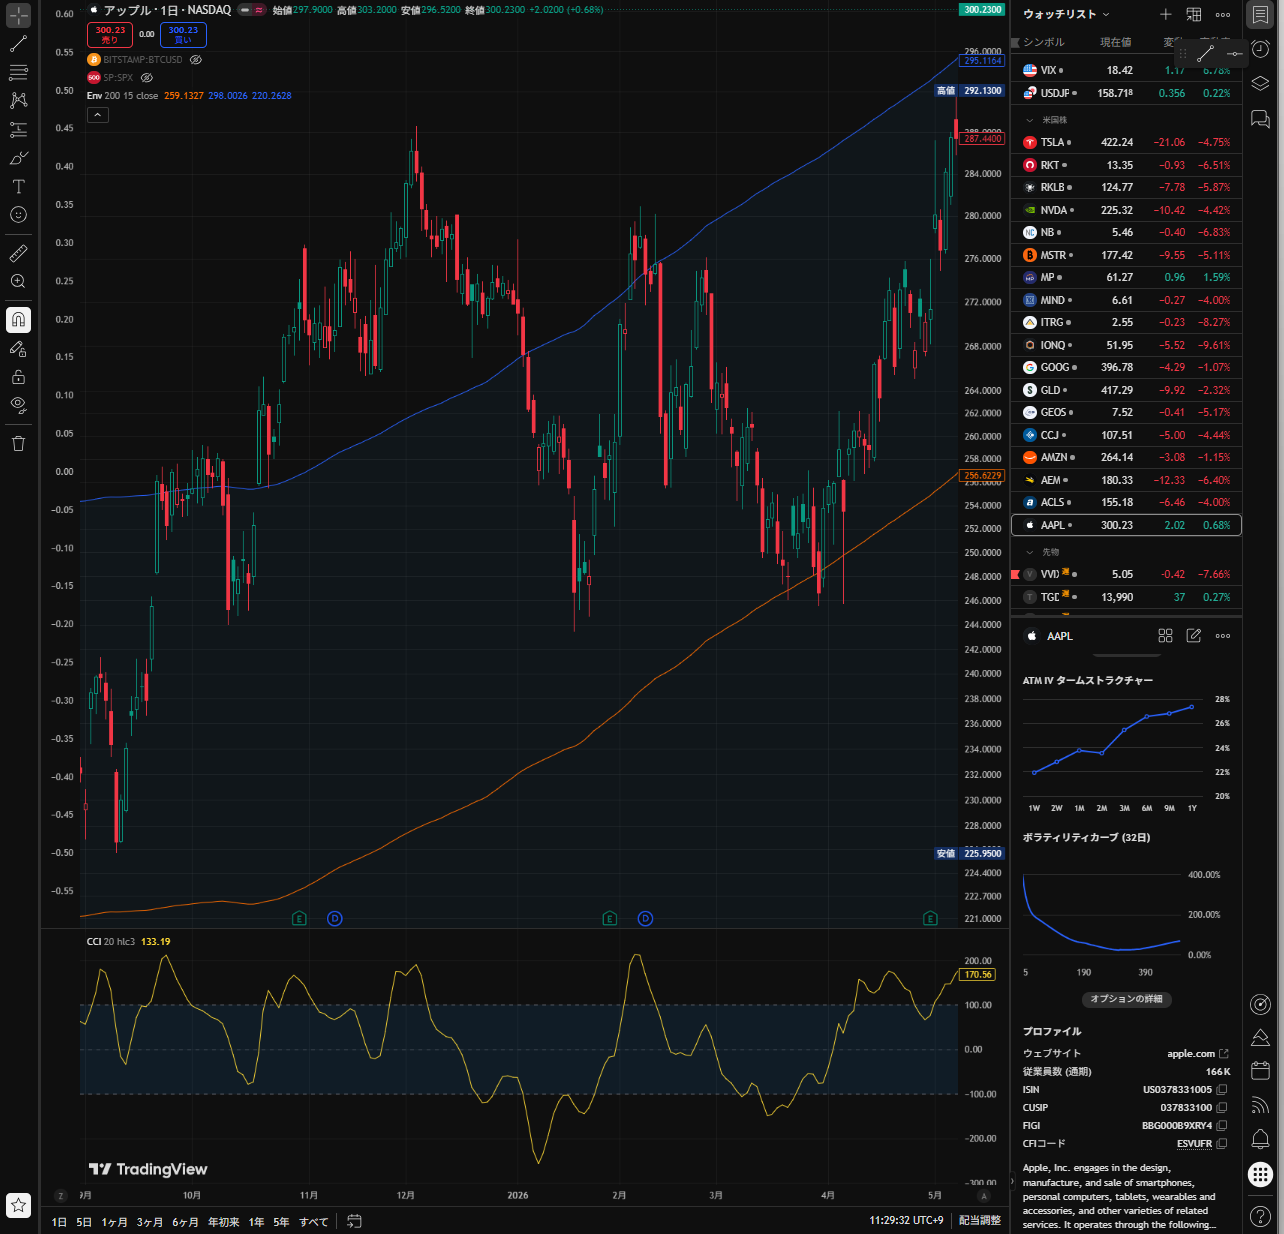Click the オプションの詳細 button
The image size is (1284, 1234).
(x=1126, y=999)
